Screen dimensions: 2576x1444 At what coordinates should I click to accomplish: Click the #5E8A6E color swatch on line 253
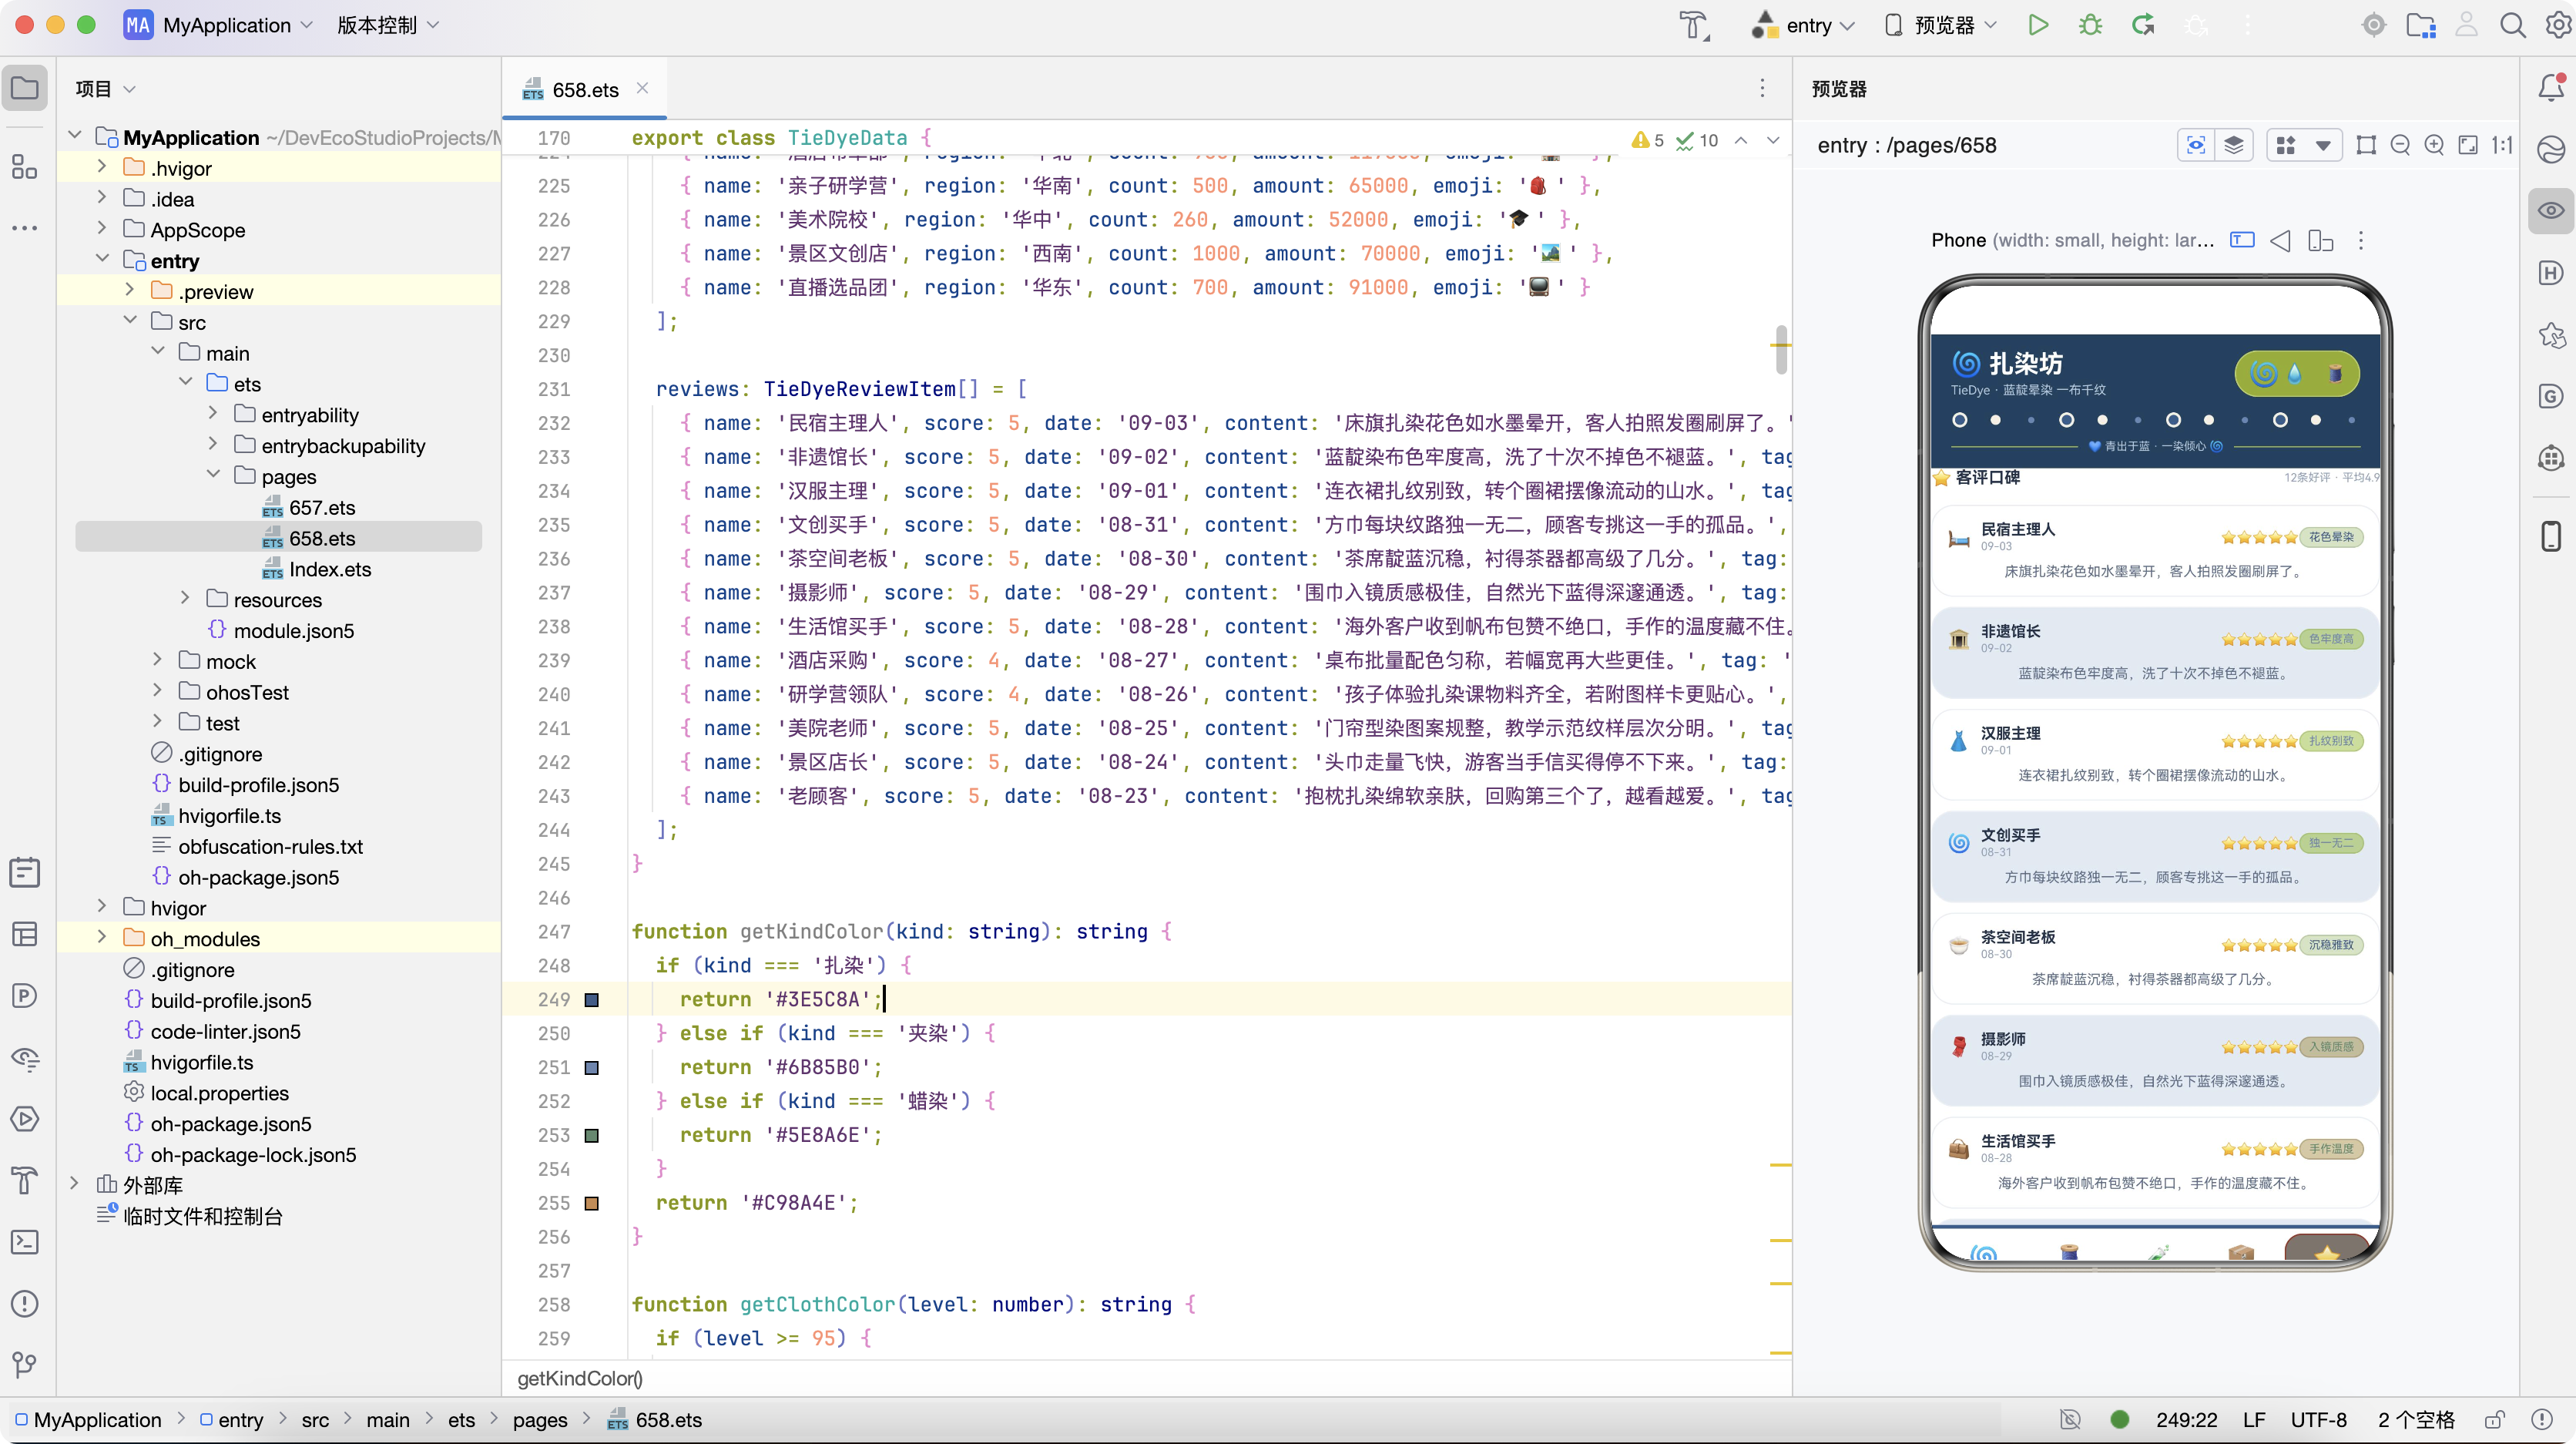(x=592, y=1135)
